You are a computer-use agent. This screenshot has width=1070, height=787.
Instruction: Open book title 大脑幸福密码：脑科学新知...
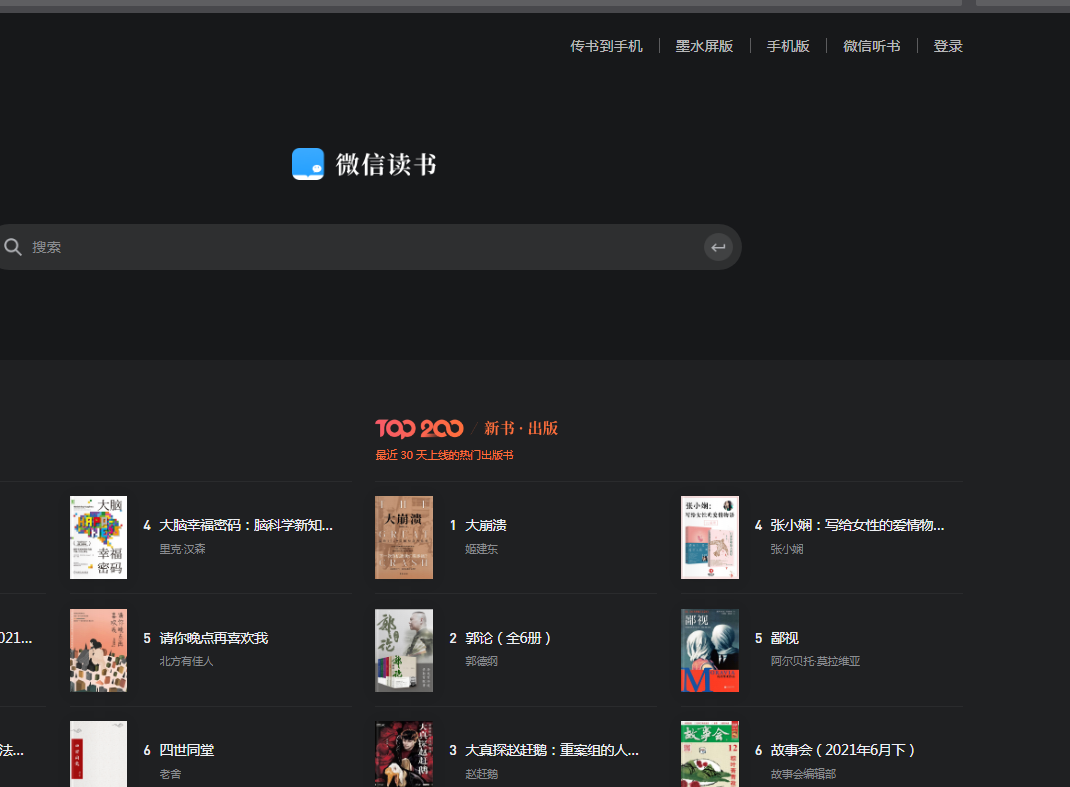tap(246, 525)
